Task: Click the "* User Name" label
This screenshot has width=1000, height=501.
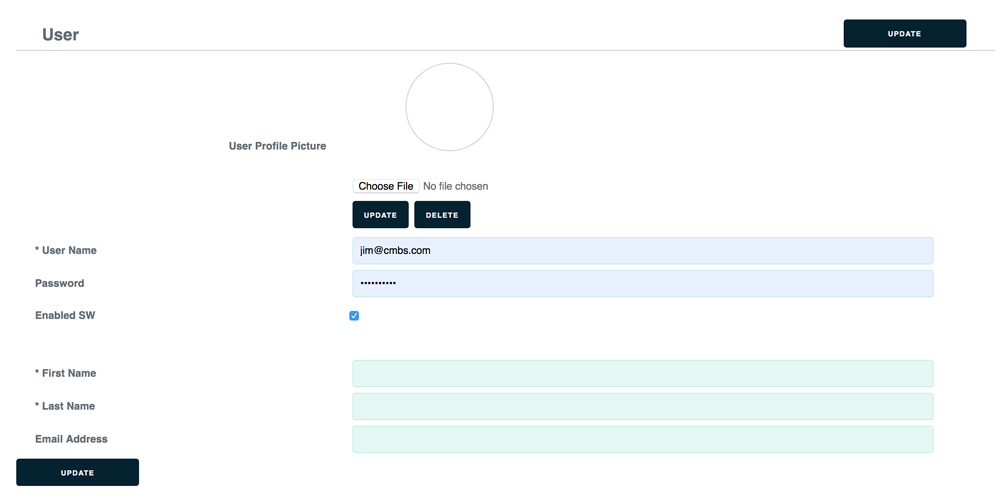Action: tap(66, 251)
